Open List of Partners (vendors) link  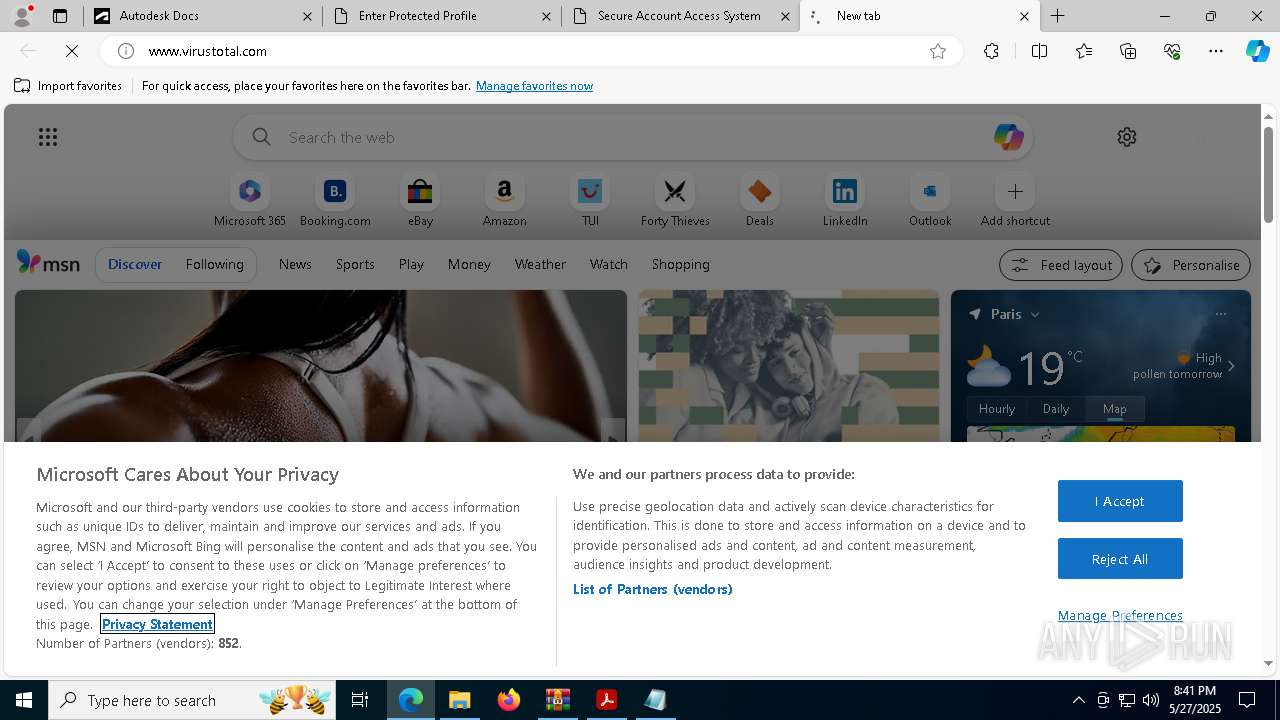(653, 589)
